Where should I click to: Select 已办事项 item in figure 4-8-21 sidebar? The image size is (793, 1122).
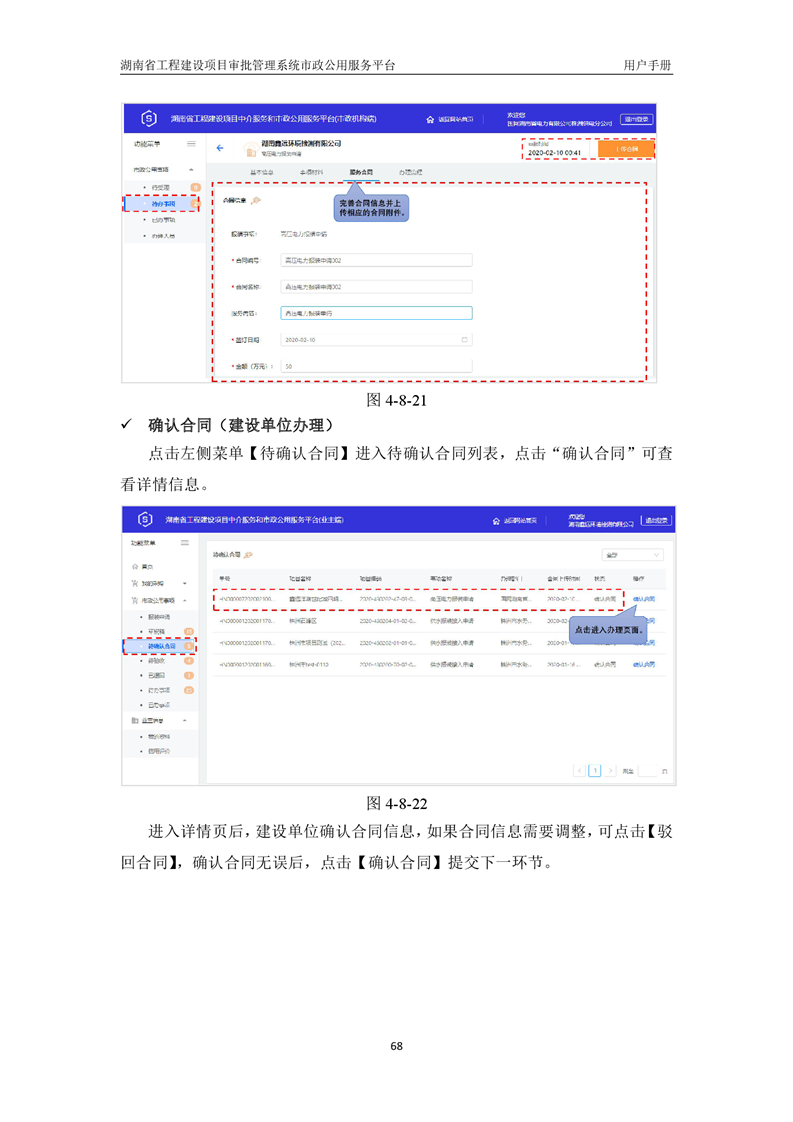pos(163,220)
